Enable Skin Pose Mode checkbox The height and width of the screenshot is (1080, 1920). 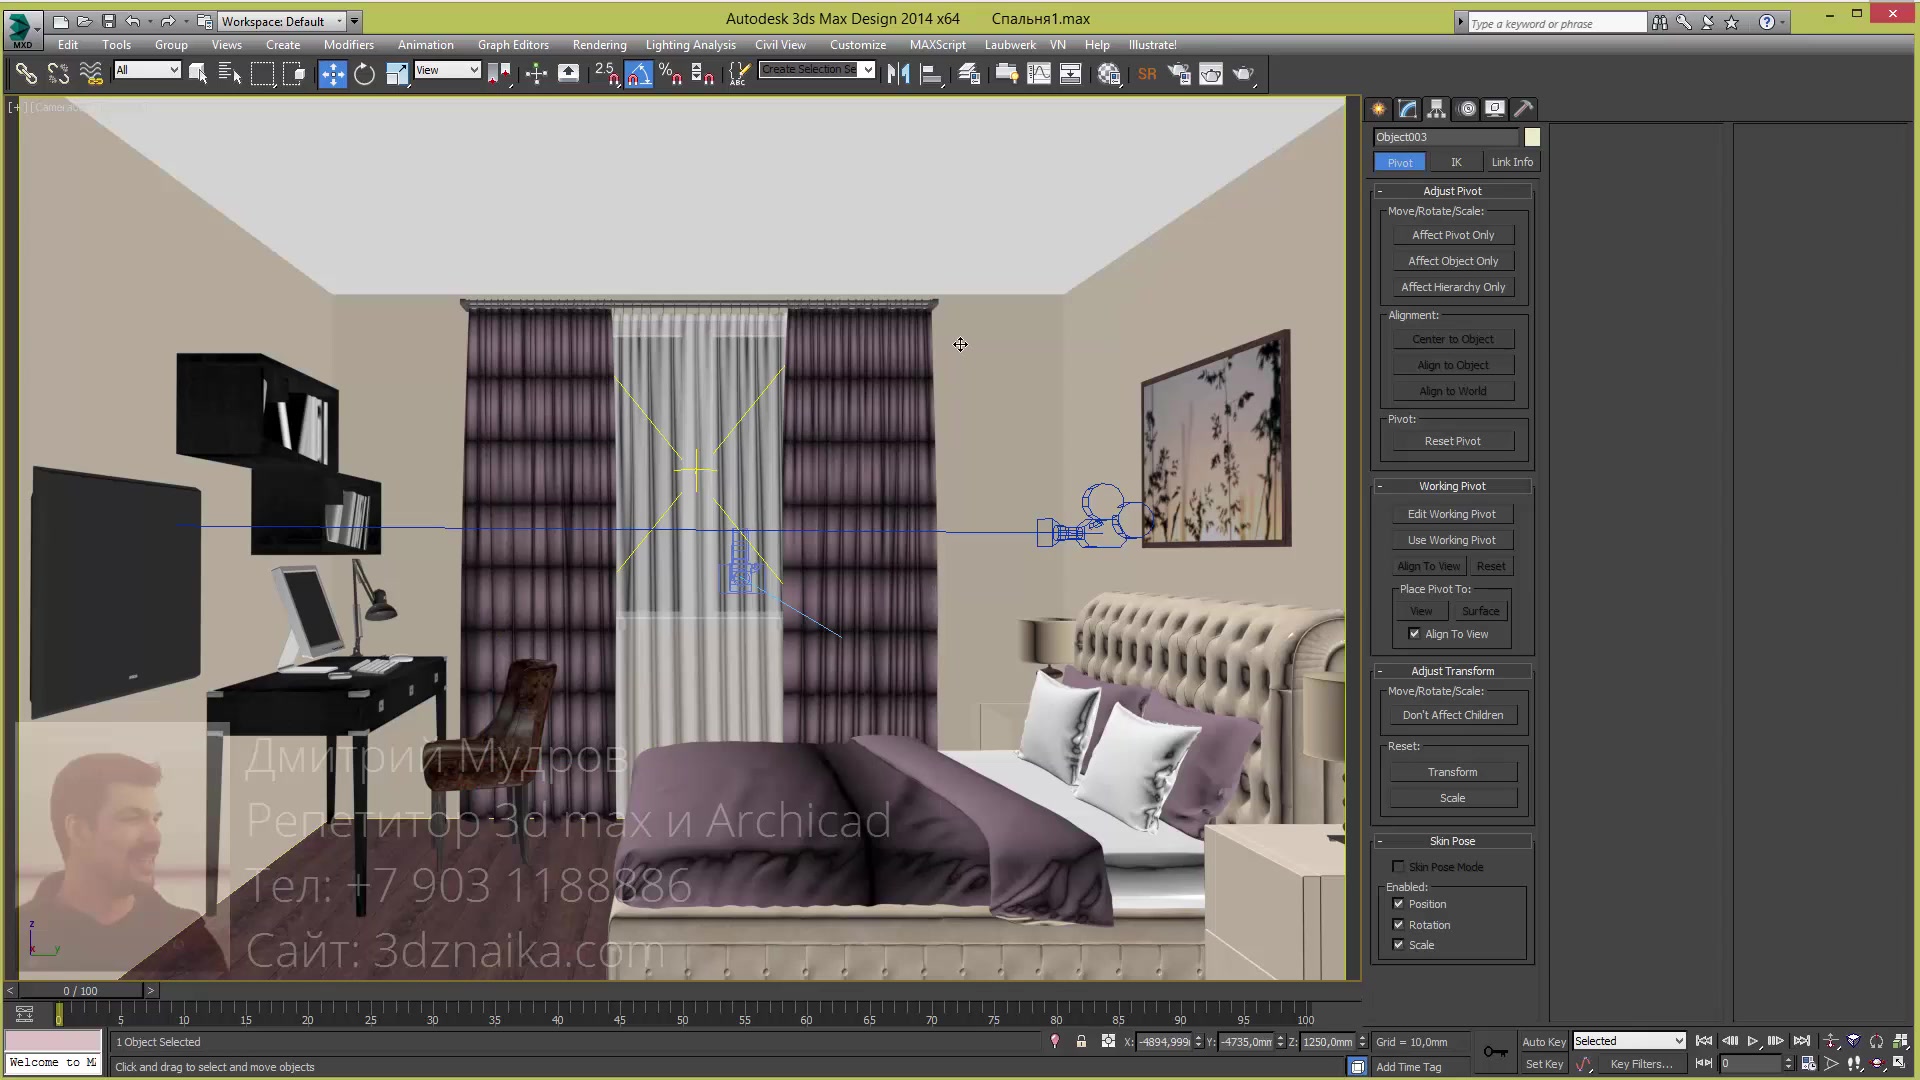(x=1399, y=866)
